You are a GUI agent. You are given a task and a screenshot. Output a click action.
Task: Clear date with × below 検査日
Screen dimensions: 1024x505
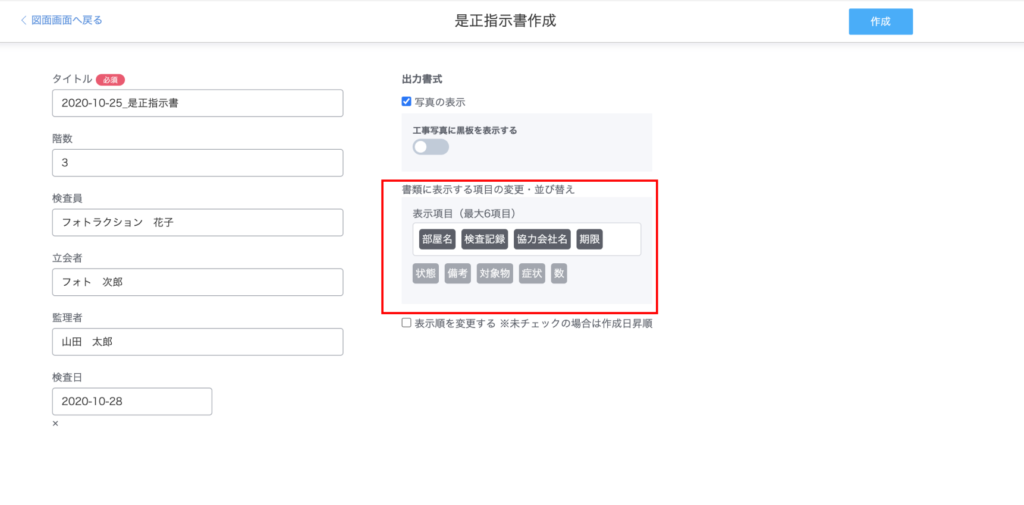click(55, 424)
